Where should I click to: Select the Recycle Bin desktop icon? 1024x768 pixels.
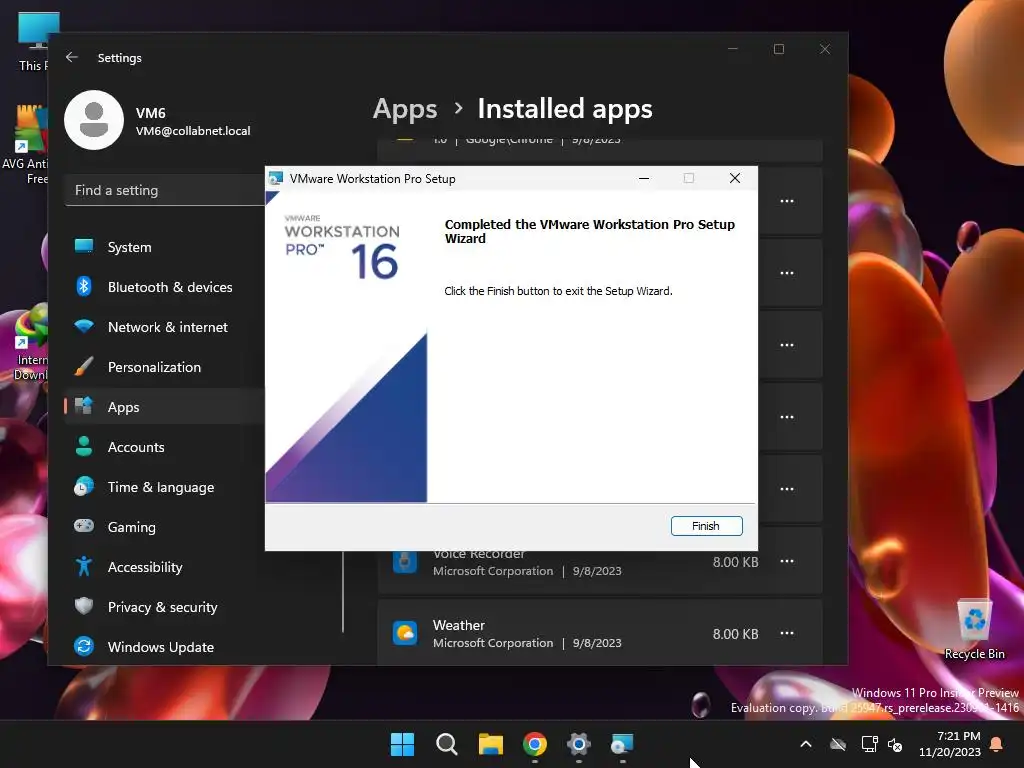click(x=974, y=630)
